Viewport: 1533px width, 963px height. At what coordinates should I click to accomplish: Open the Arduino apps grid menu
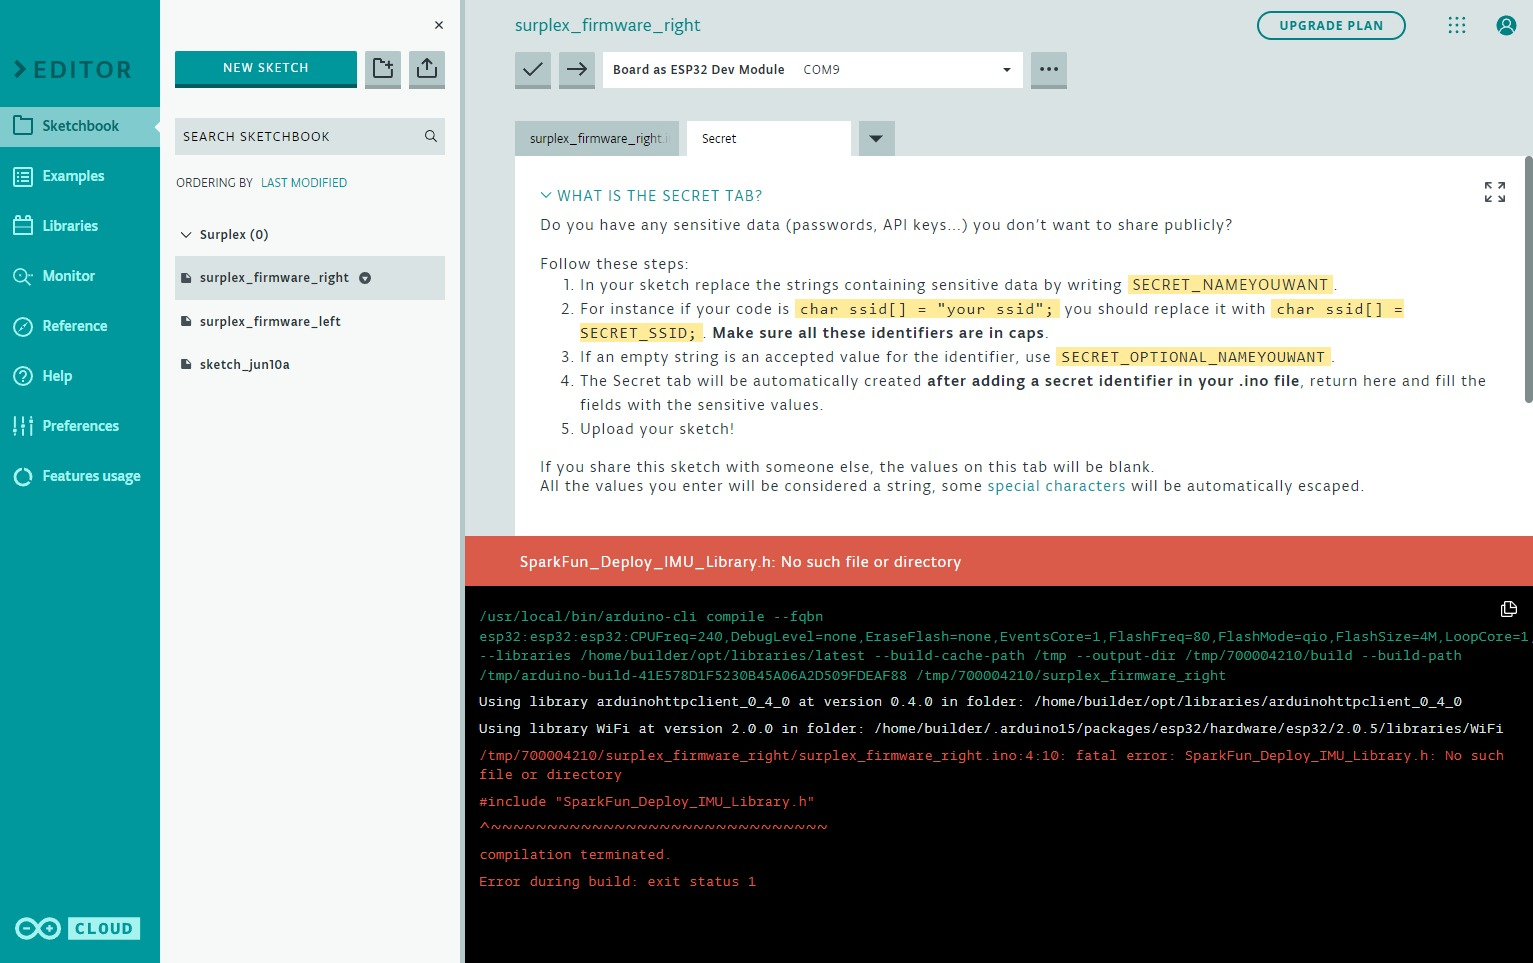[x=1457, y=26]
